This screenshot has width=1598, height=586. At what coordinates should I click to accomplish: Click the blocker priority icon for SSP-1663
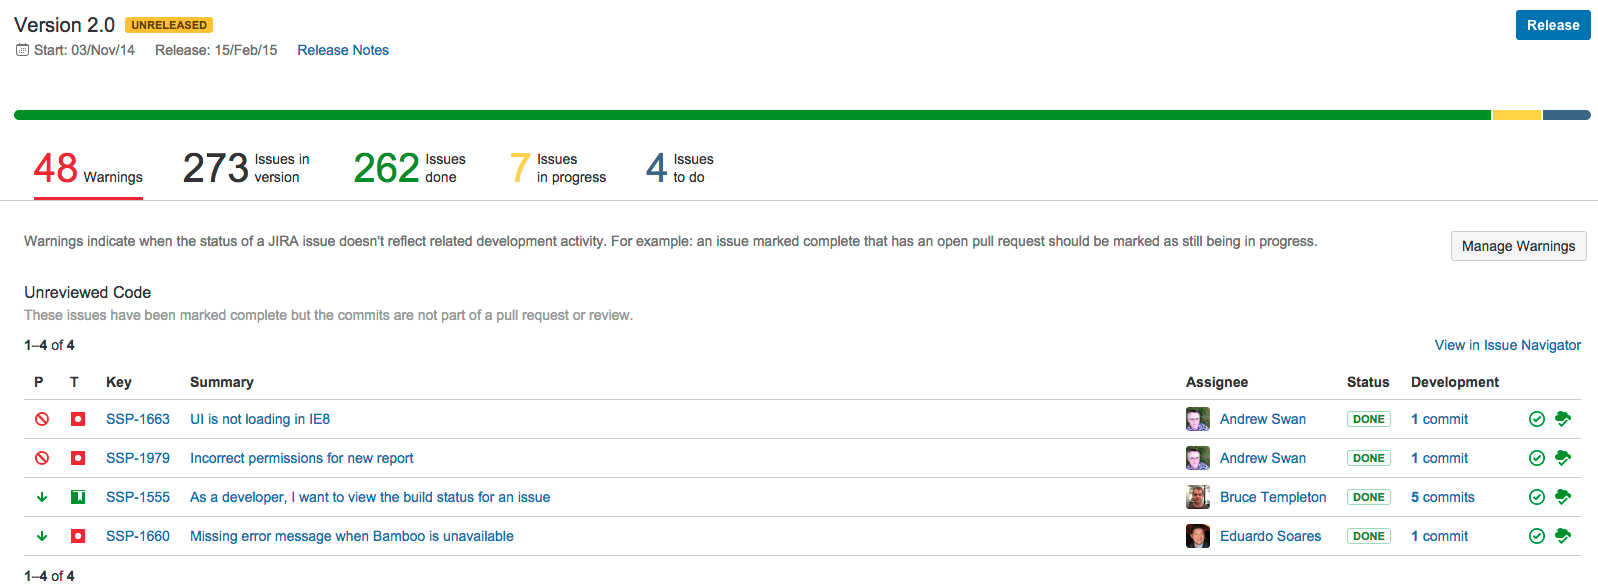42,419
